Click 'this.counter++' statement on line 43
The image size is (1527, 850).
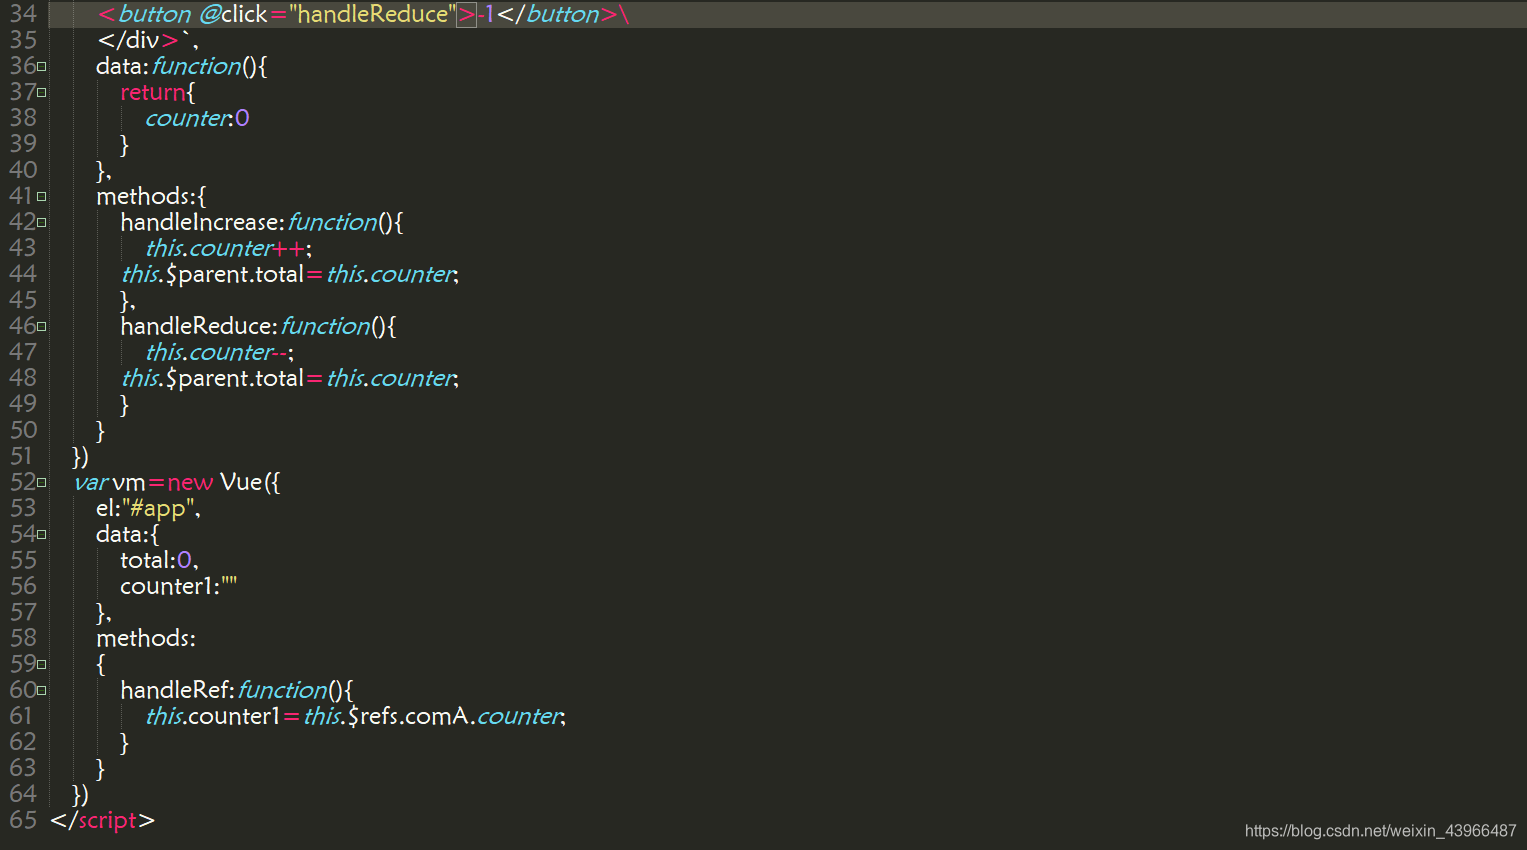[225, 248]
